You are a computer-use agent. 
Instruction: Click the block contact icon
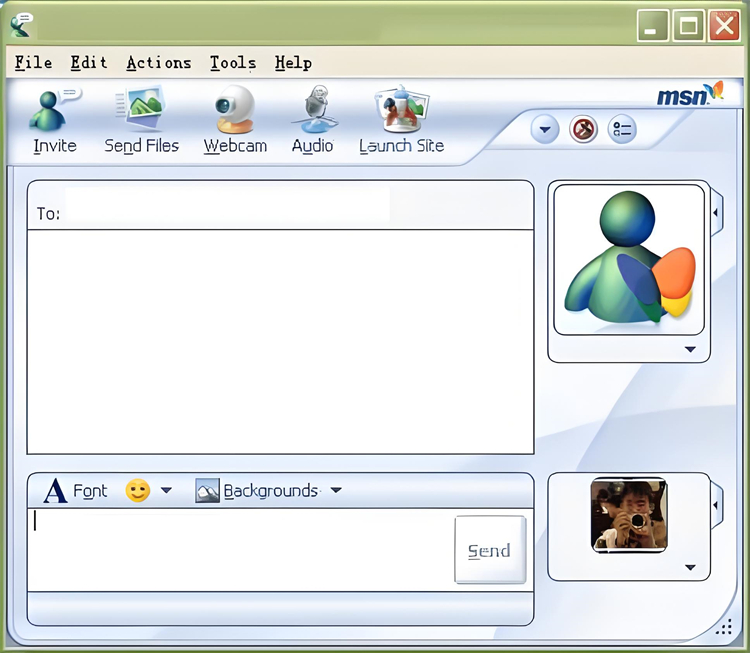(x=583, y=129)
